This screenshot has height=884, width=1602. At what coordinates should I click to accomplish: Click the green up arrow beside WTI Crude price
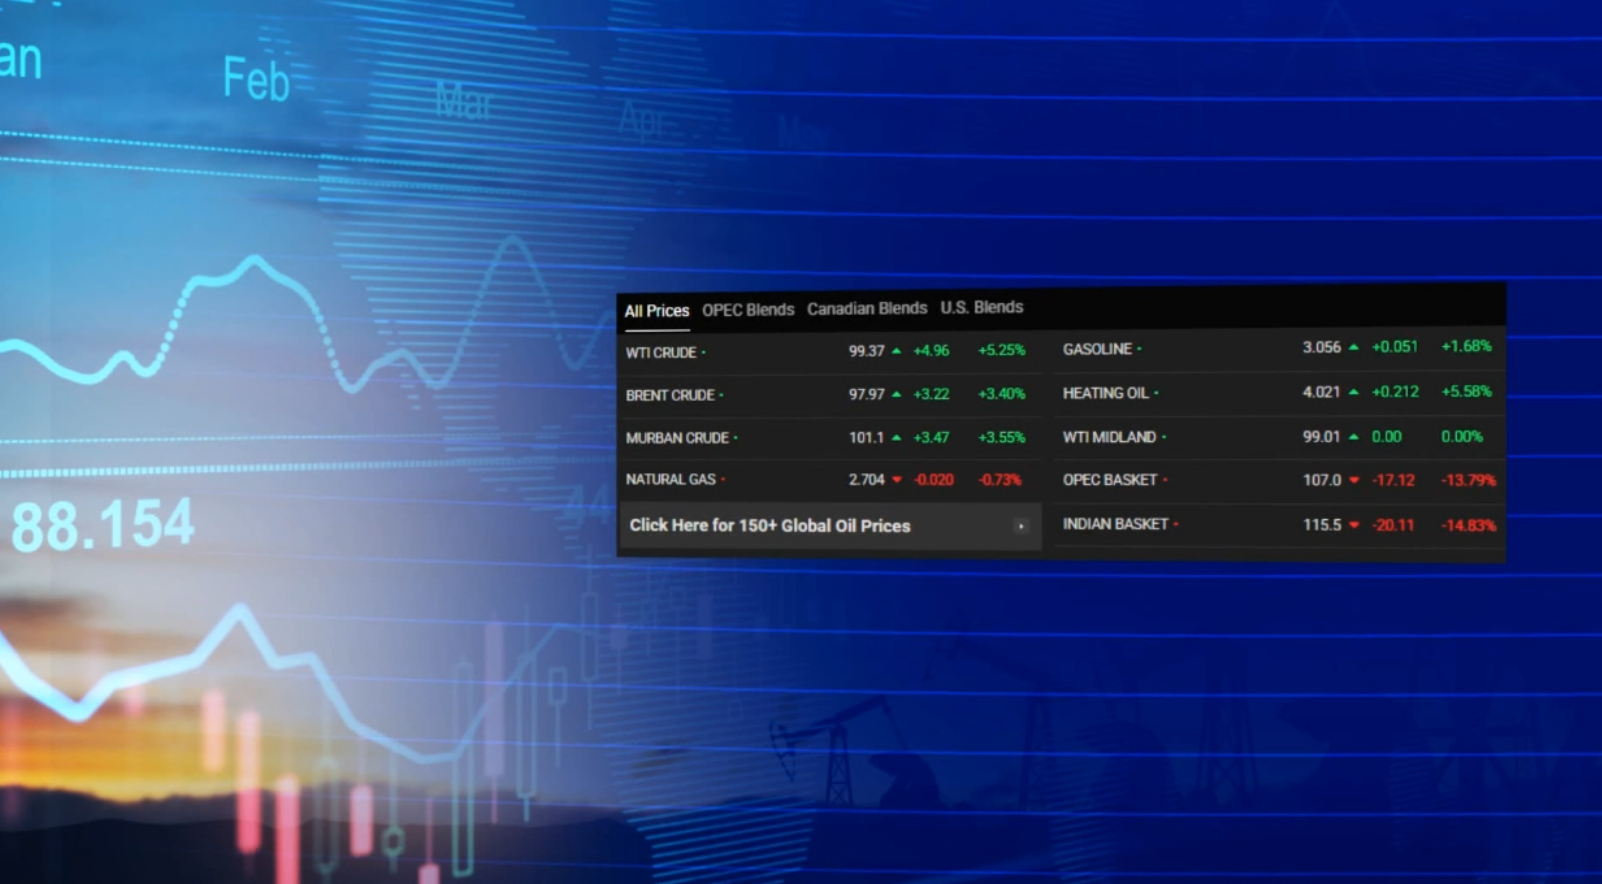click(x=896, y=351)
